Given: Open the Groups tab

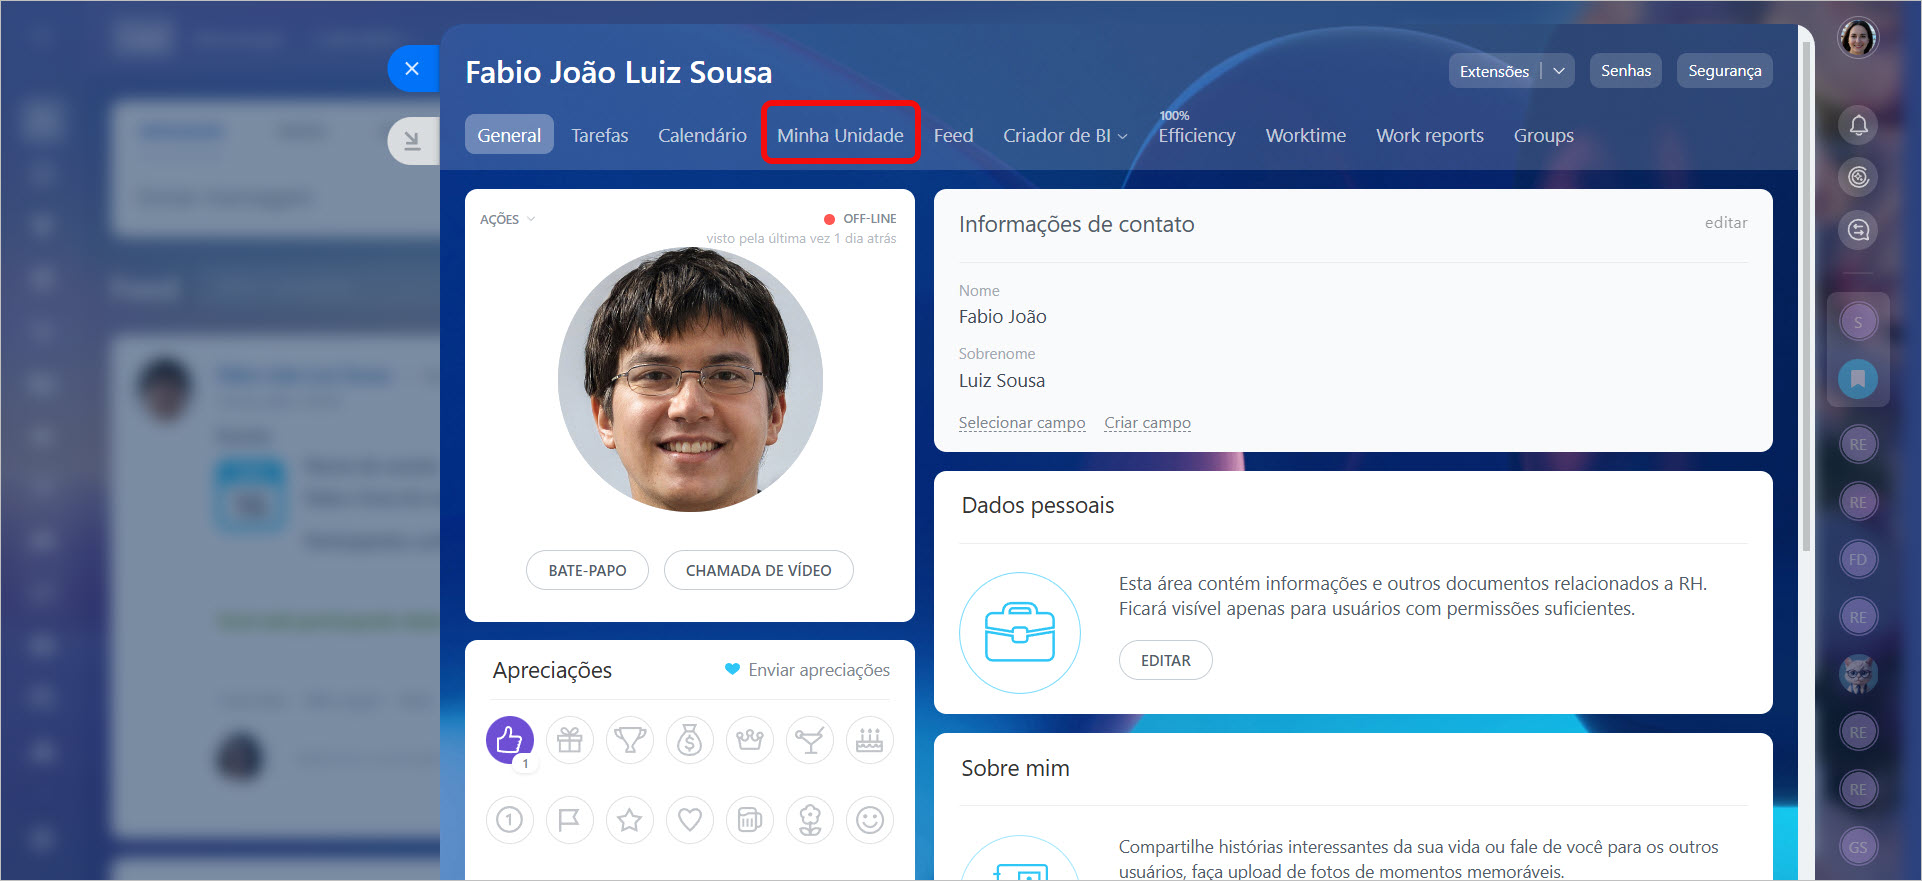Looking at the screenshot, I should (1543, 135).
